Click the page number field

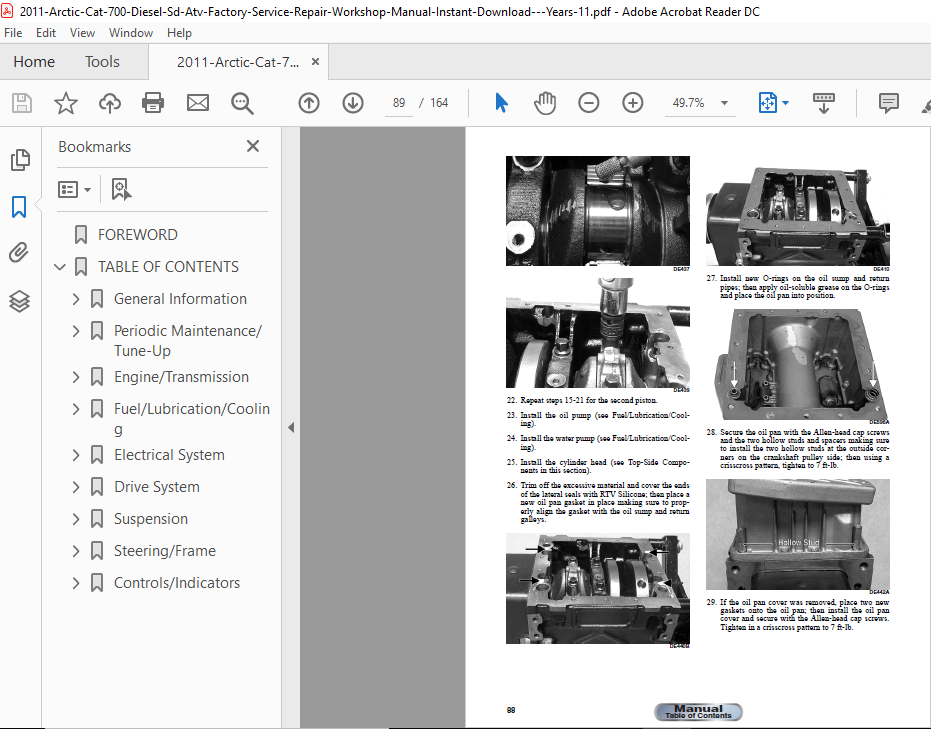click(x=399, y=103)
